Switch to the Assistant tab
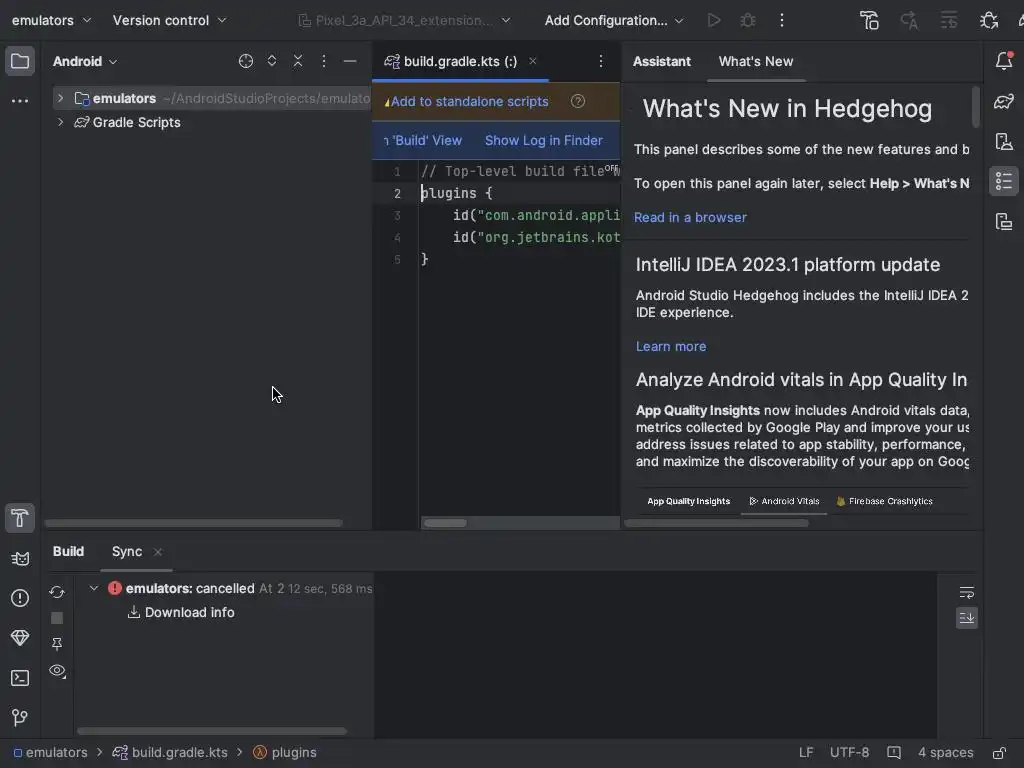Viewport: 1024px width, 768px height. [x=662, y=61]
